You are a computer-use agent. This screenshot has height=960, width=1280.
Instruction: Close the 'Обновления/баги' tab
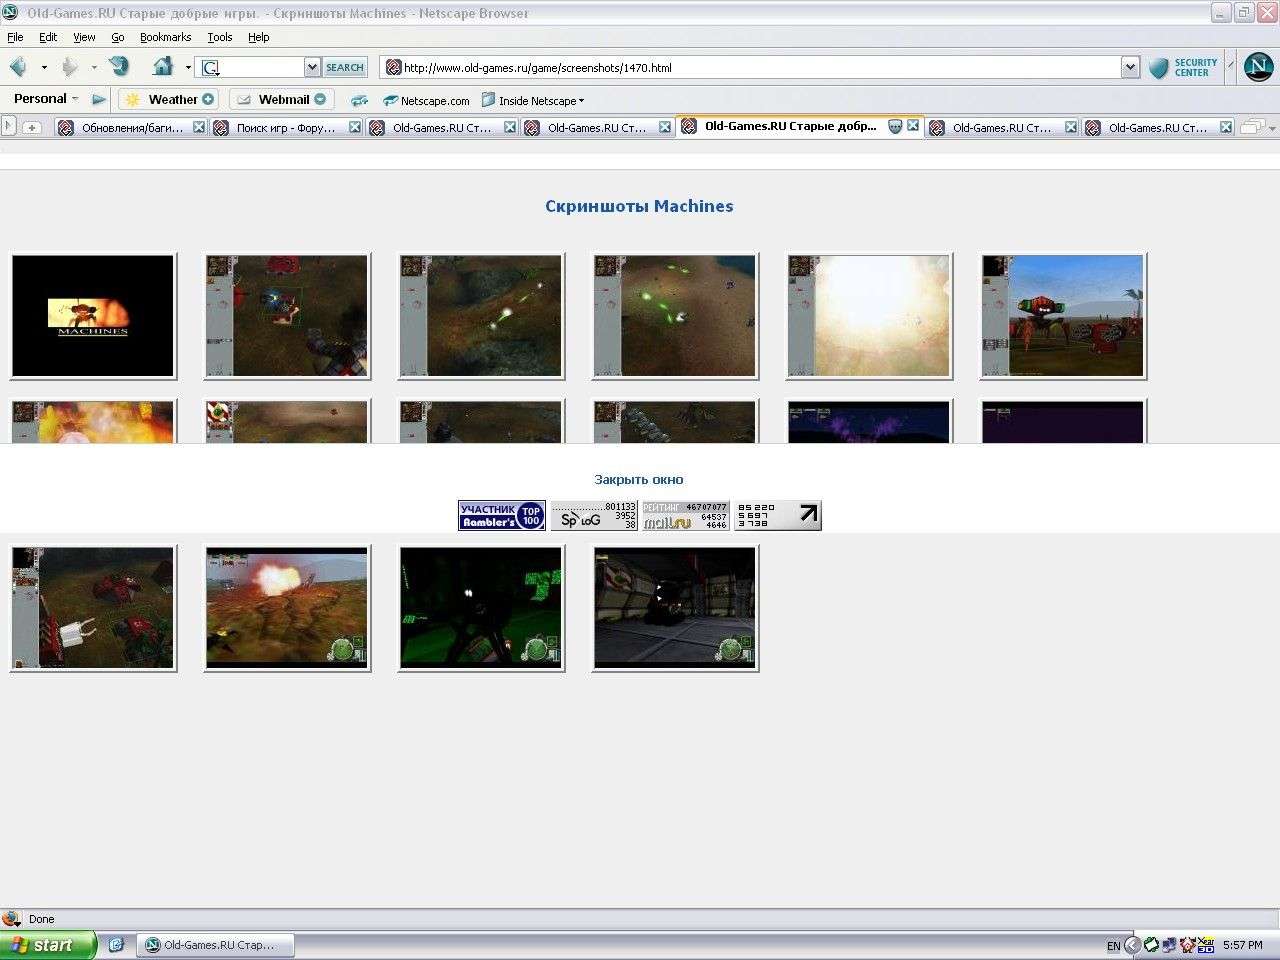pyautogui.click(x=199, y=128)
